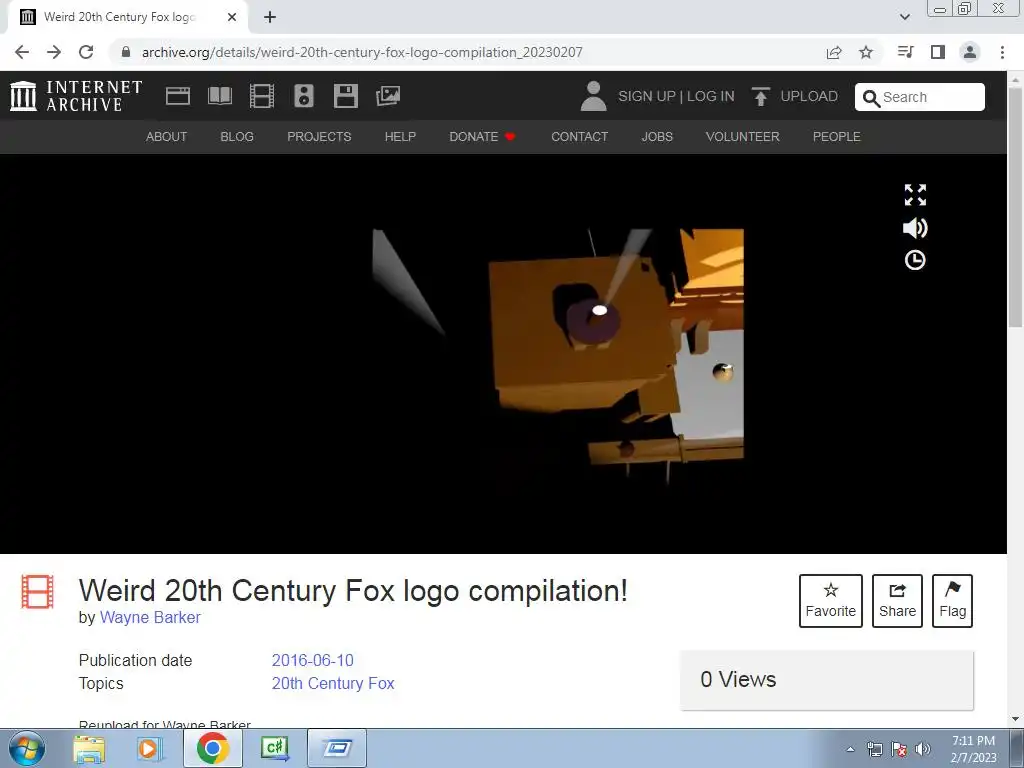Click the 2016-06-10 publication date link
Image resolution: width=1024 pixels, height=768 pixels.
click(x=313, y=660)
